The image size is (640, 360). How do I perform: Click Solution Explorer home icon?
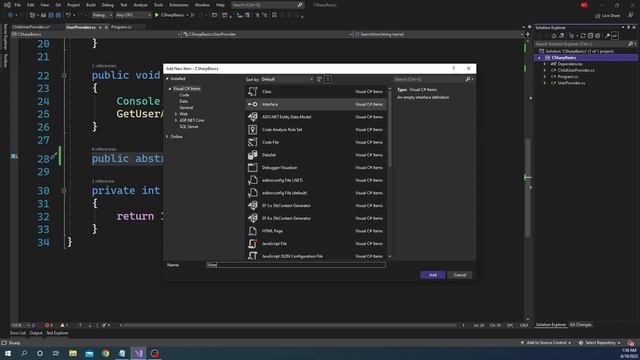[554, 36]
